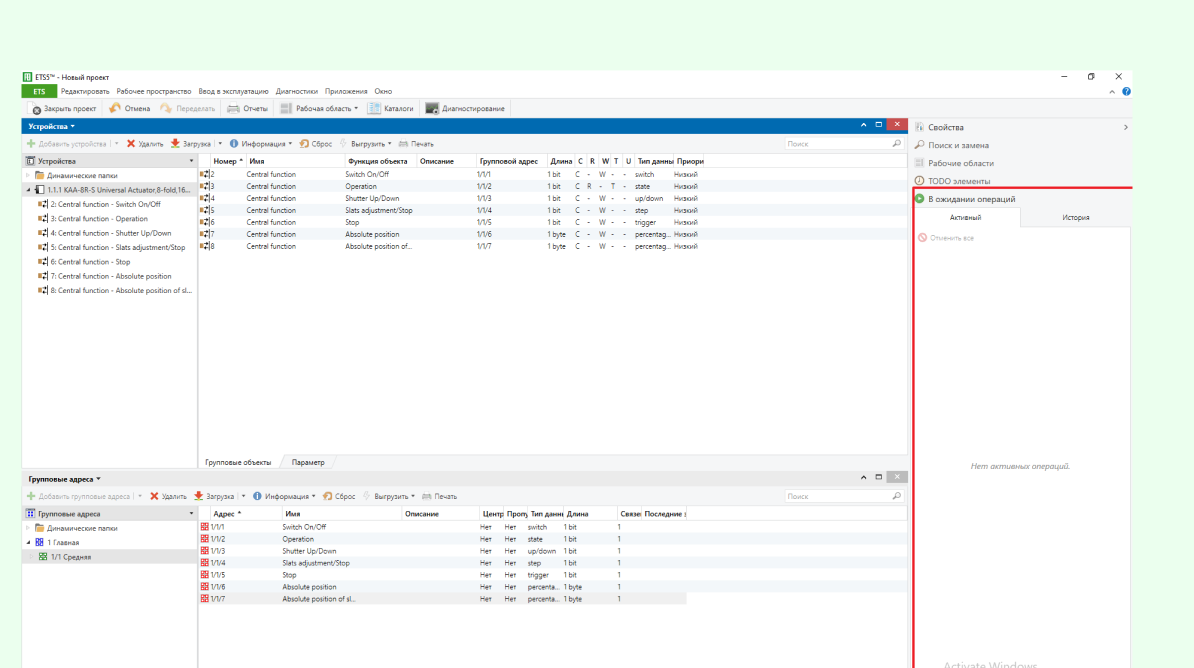The width and height of the screenshot is (1194, 668).
Task: Open Отчеты reports from the toolbar
Action: click(x=247, y=109)
